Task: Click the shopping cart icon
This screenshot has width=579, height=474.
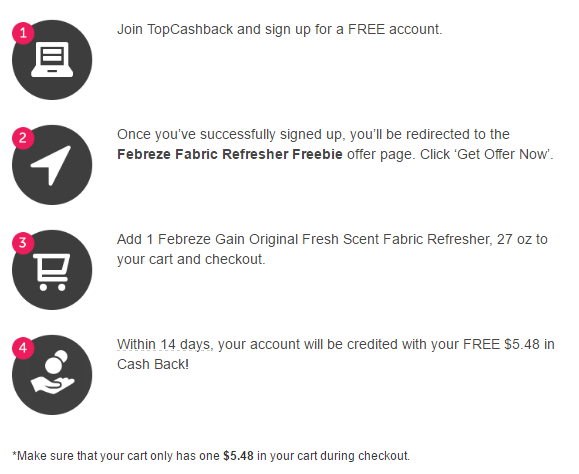Action: point(52,270)
